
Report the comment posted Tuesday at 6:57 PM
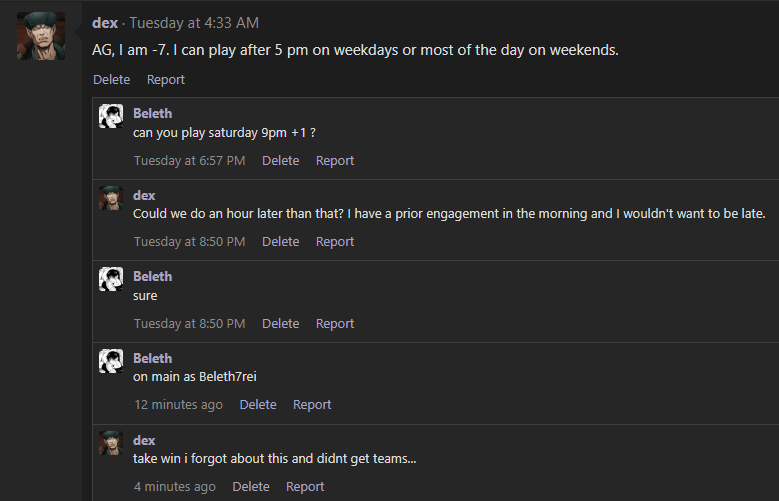[335, 161]
